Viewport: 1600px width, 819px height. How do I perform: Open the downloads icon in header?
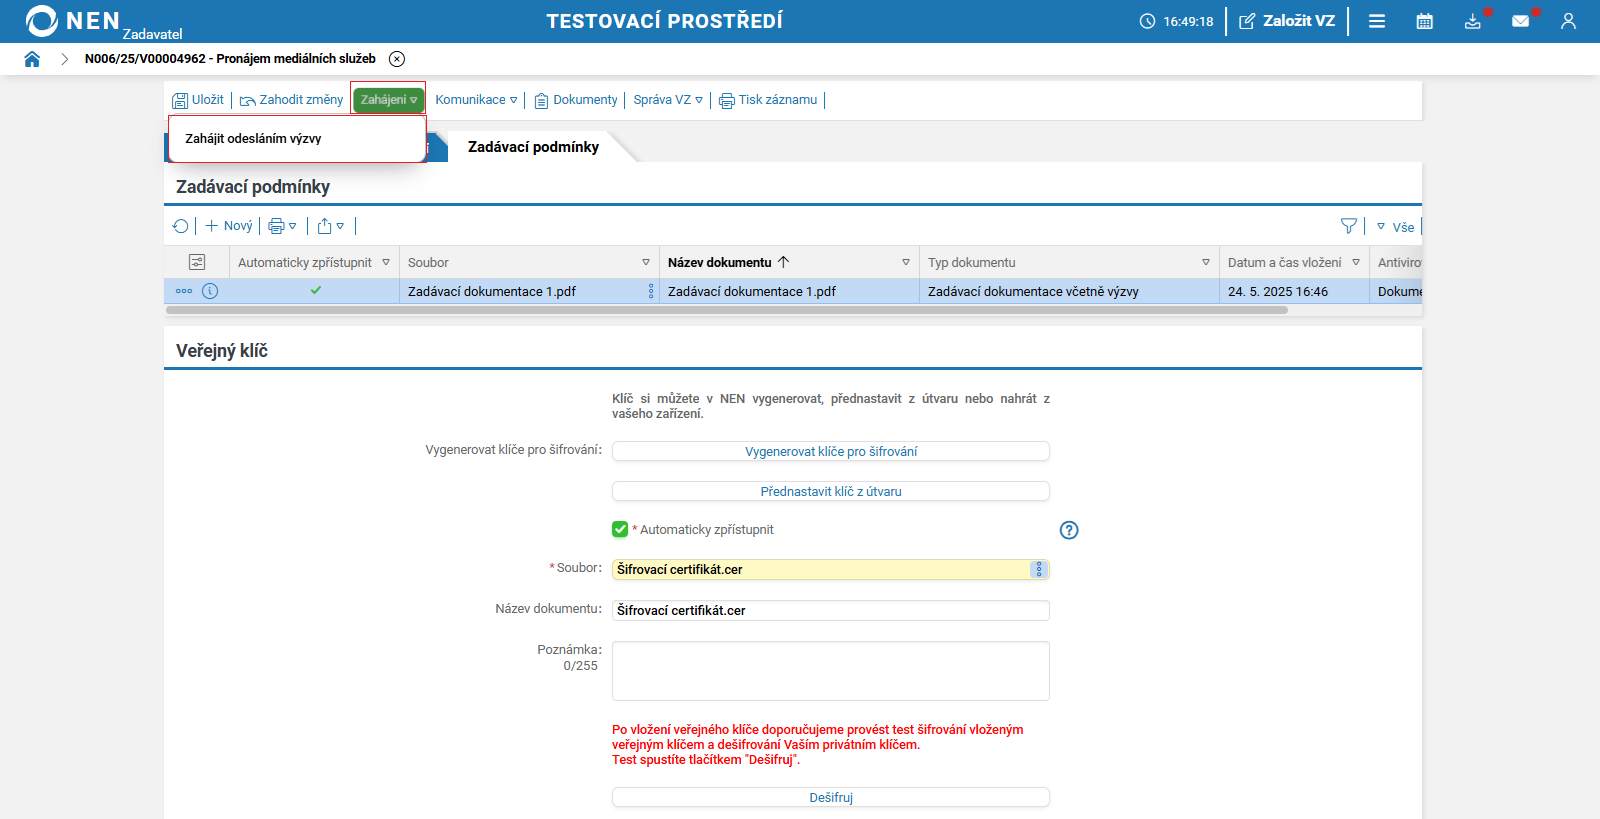point(1473,21)
